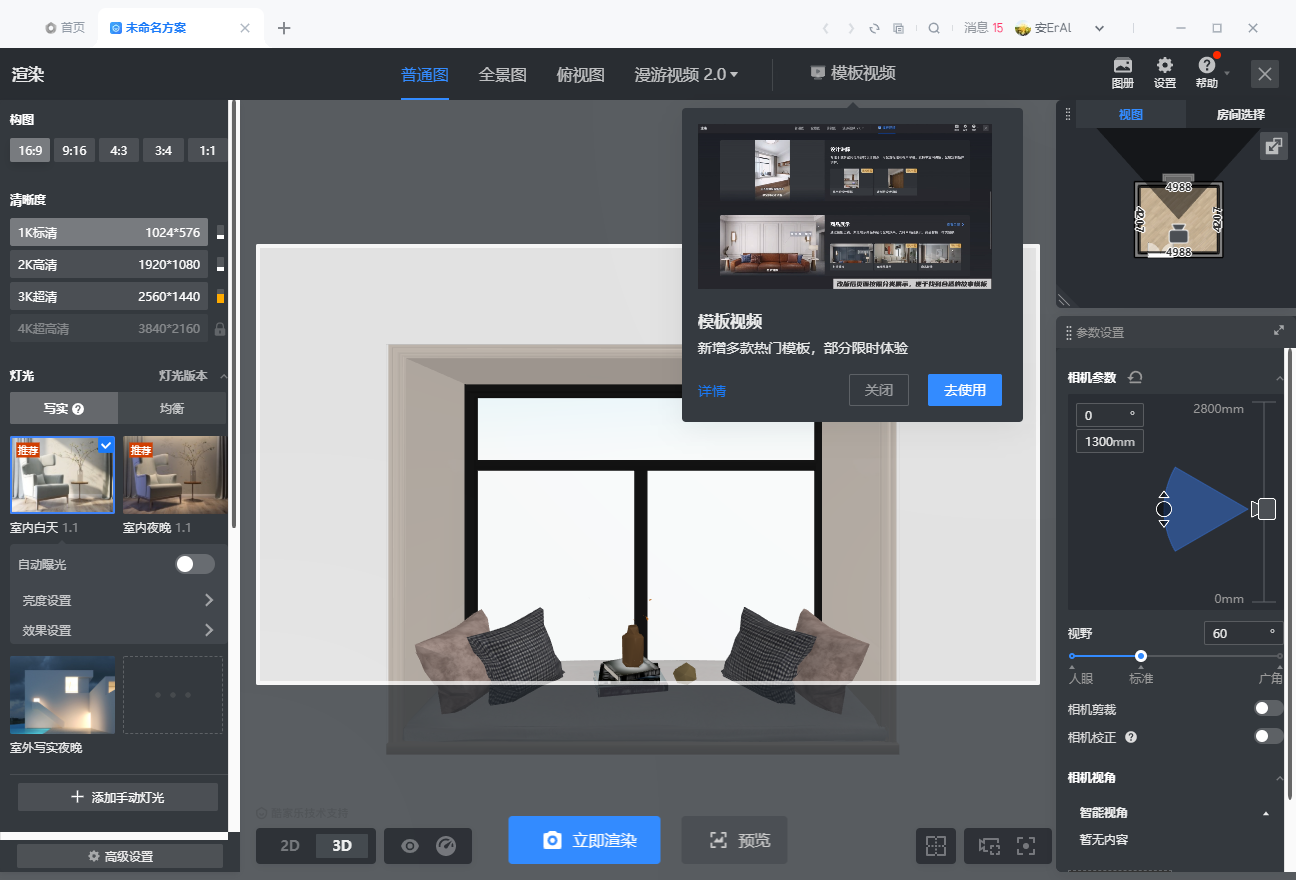This screenshot has height=880, width=1296.
Task: Click 关闭 in template video popup
Action: tap(879, 390)
